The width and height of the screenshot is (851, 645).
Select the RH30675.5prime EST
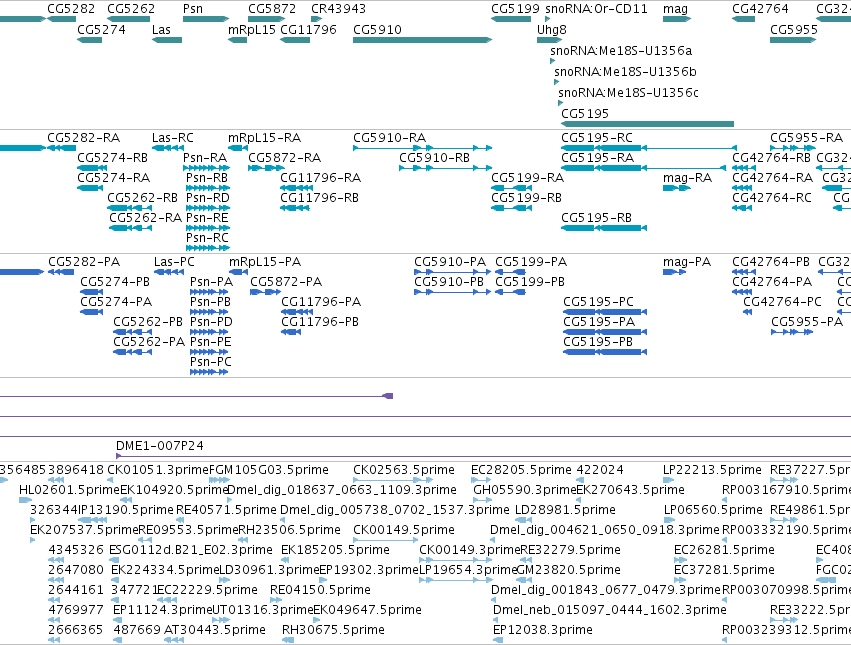coord(288,640)
